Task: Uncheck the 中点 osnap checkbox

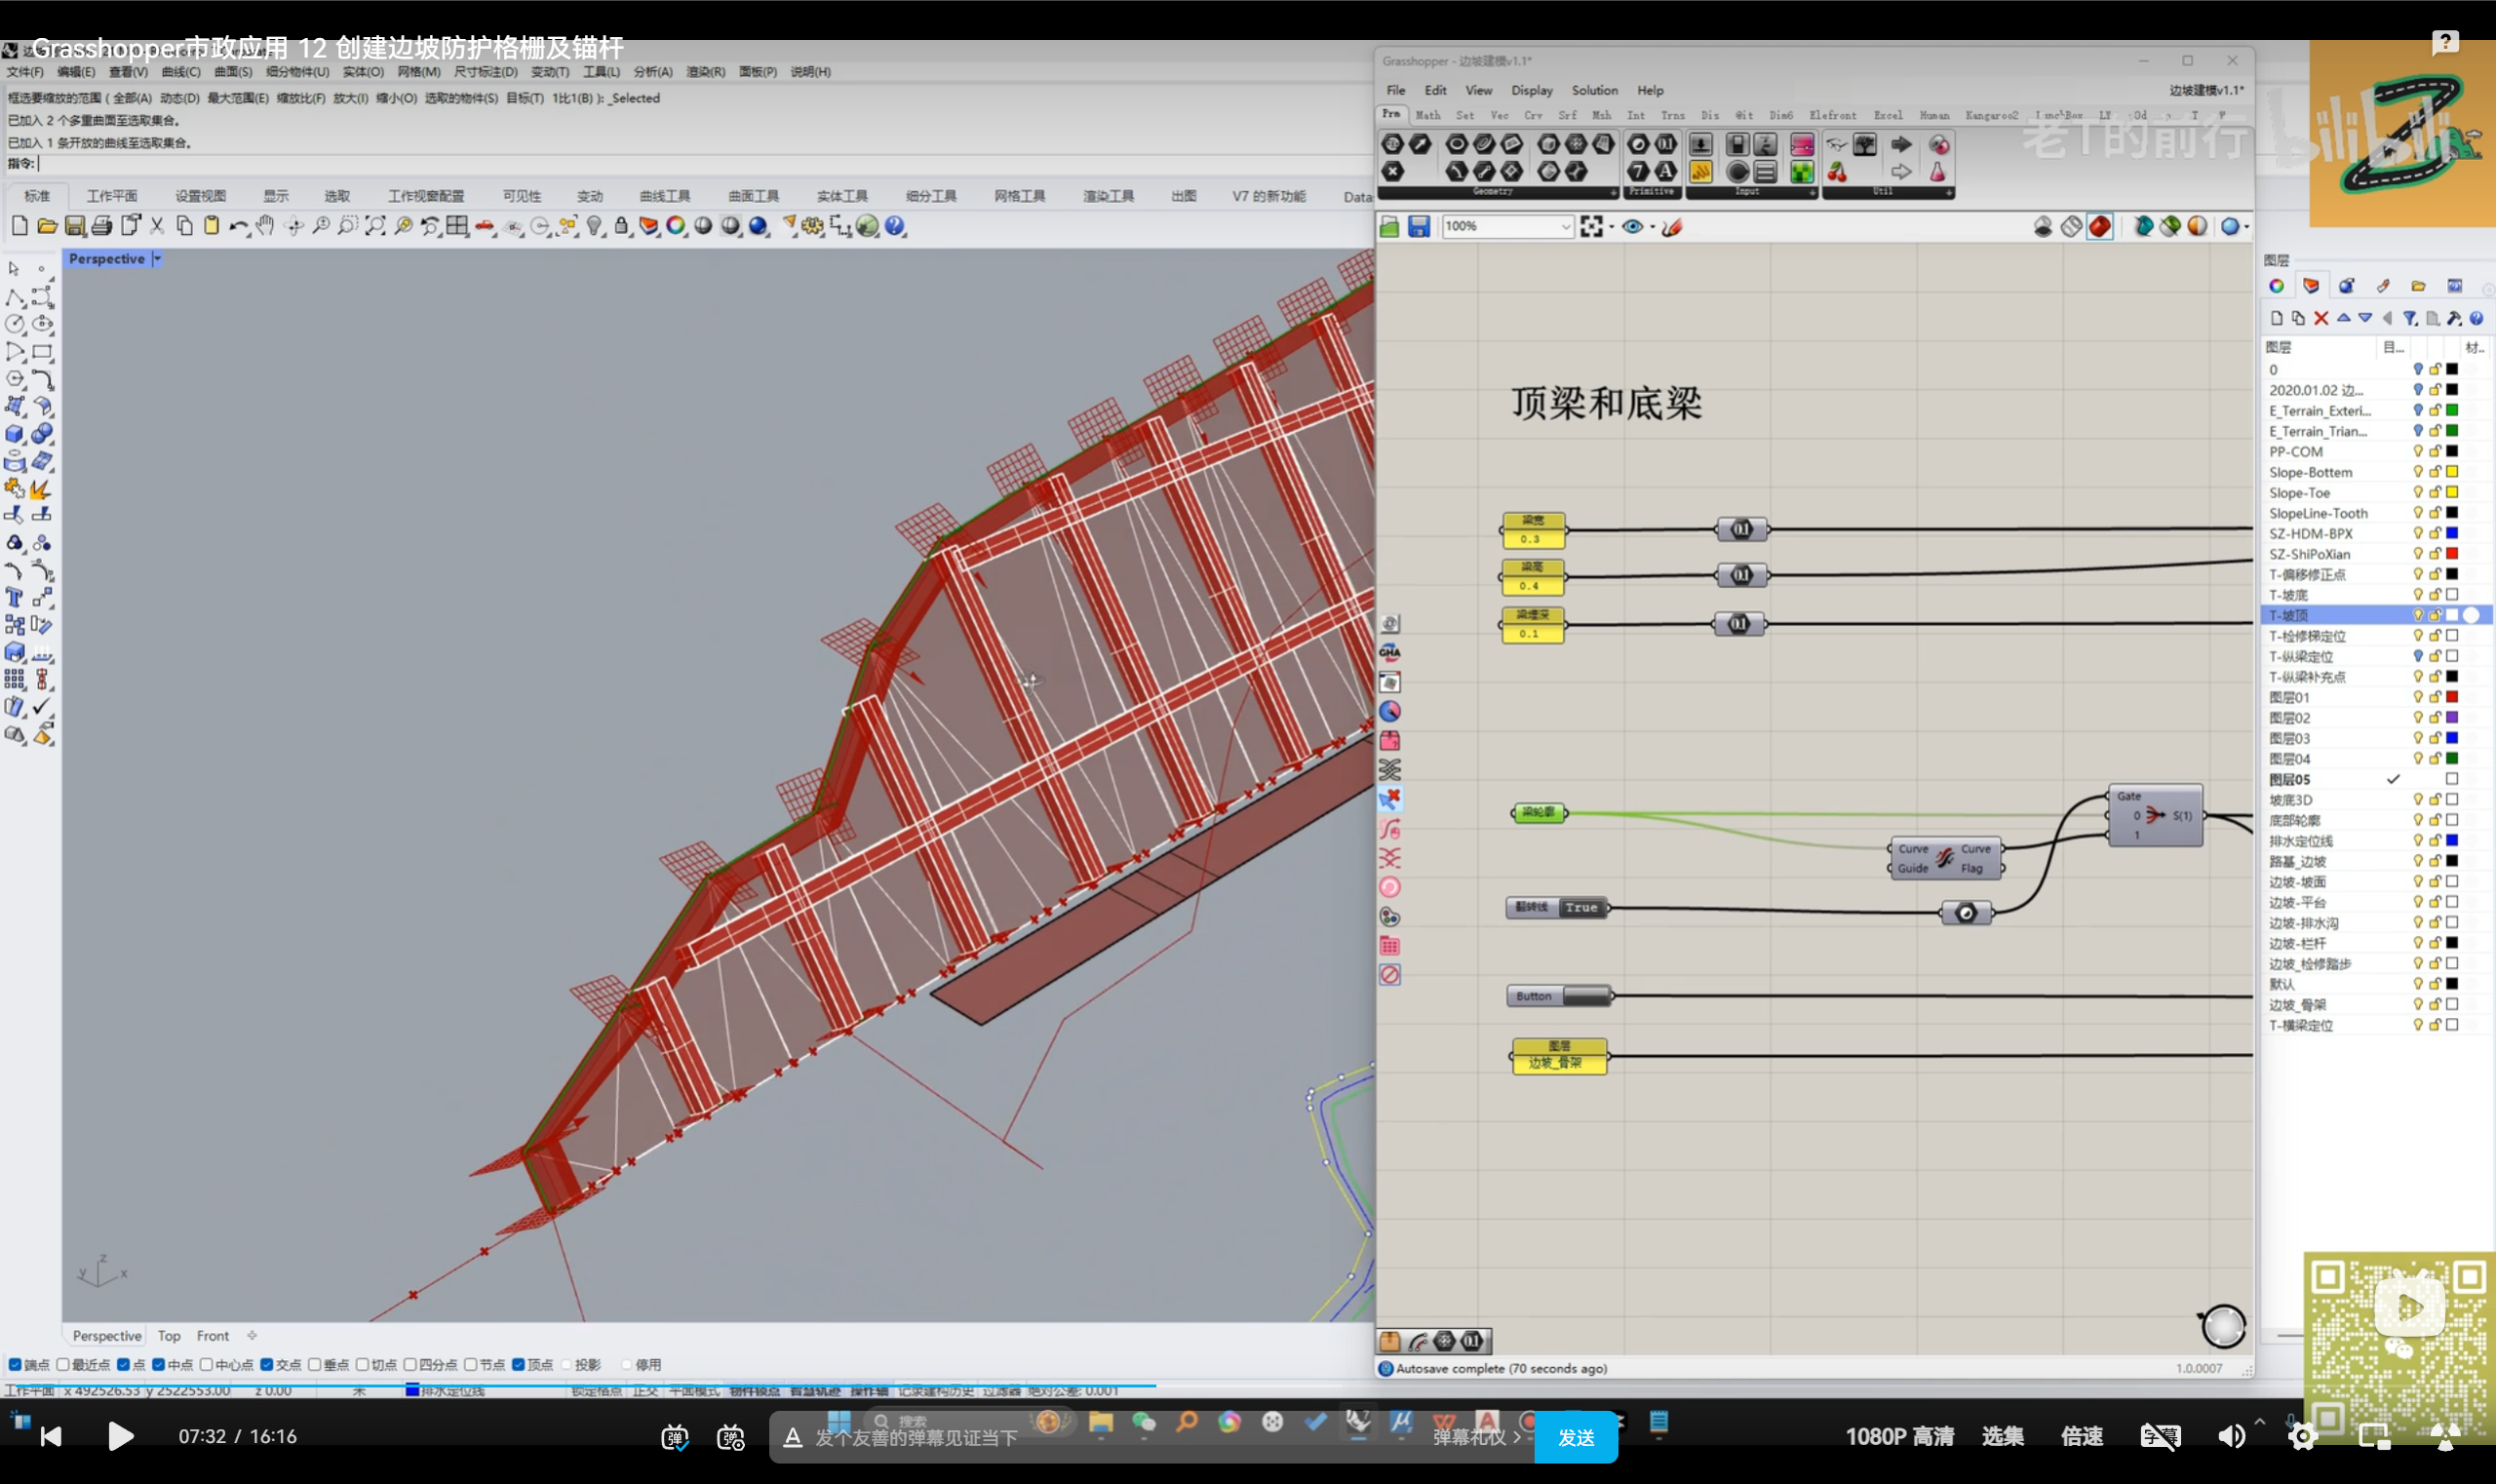Action: (159, 1364)
